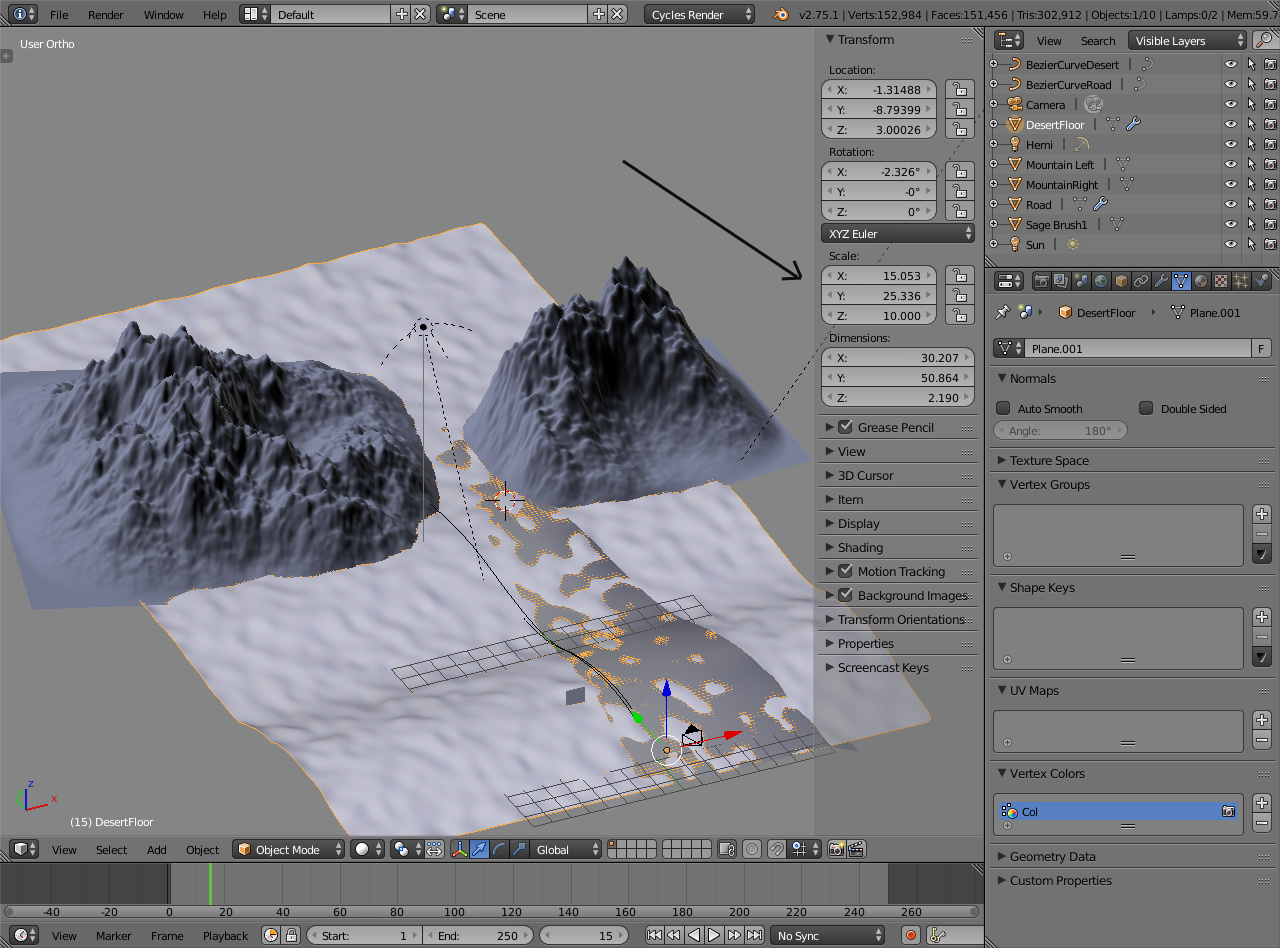This screenshot has width=1280, height=948.
Task: Open the Render properties camera tab
Action: (1041, 282)
